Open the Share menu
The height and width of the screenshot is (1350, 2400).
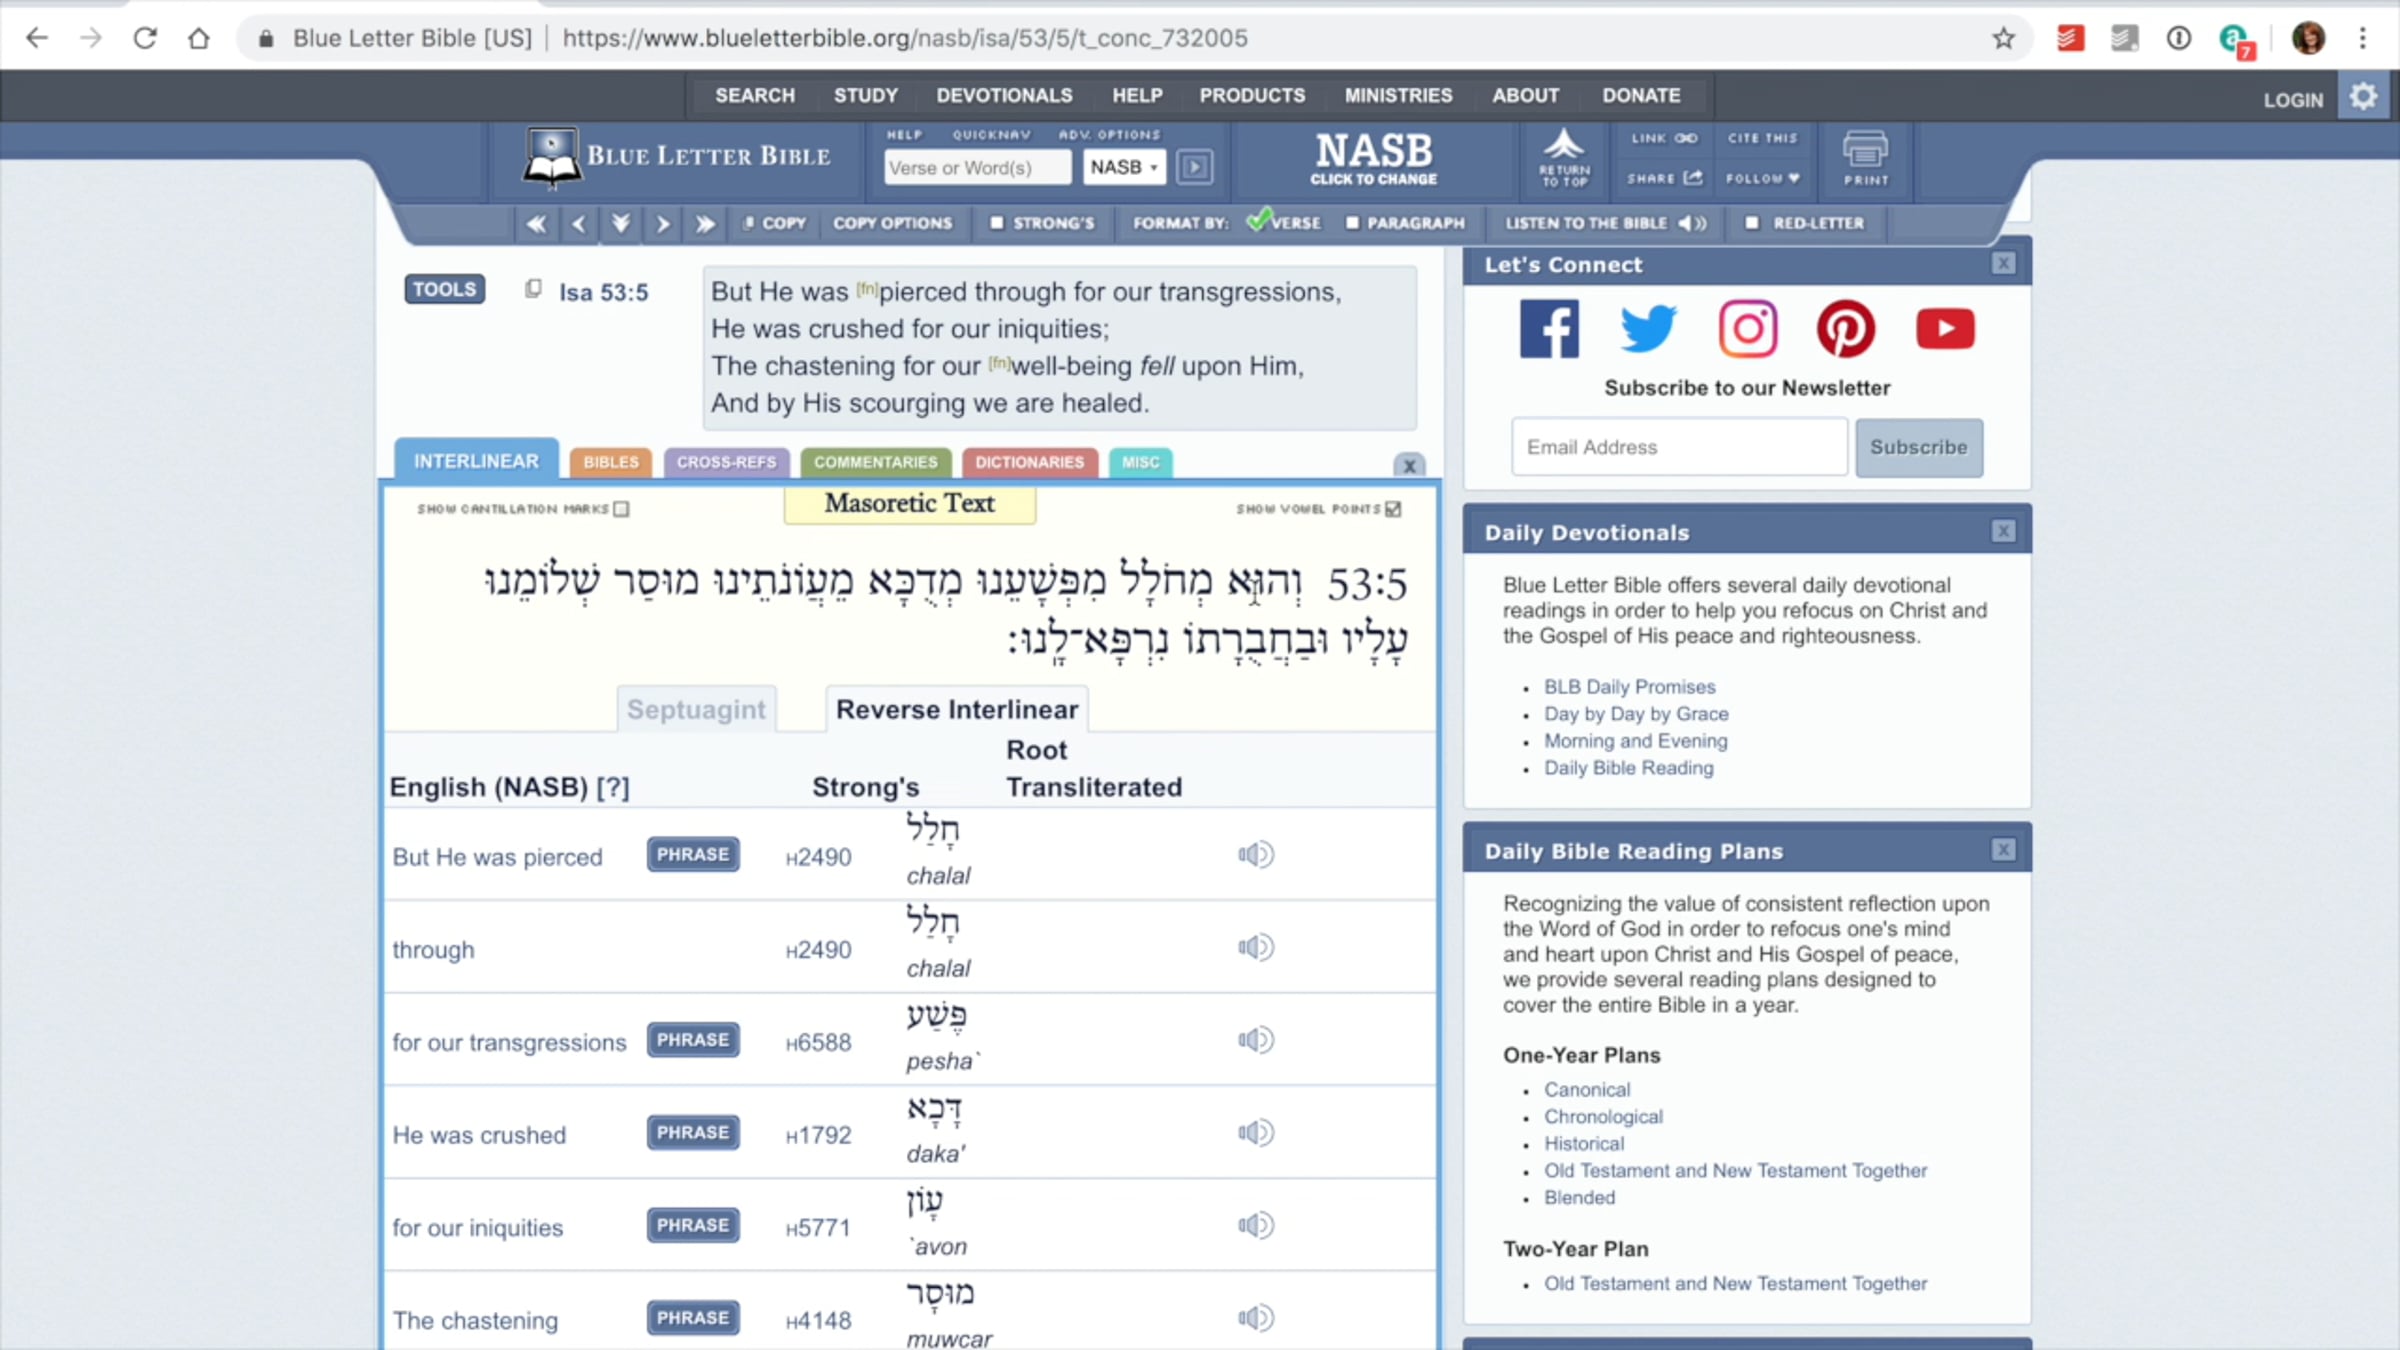[1665, 178]
